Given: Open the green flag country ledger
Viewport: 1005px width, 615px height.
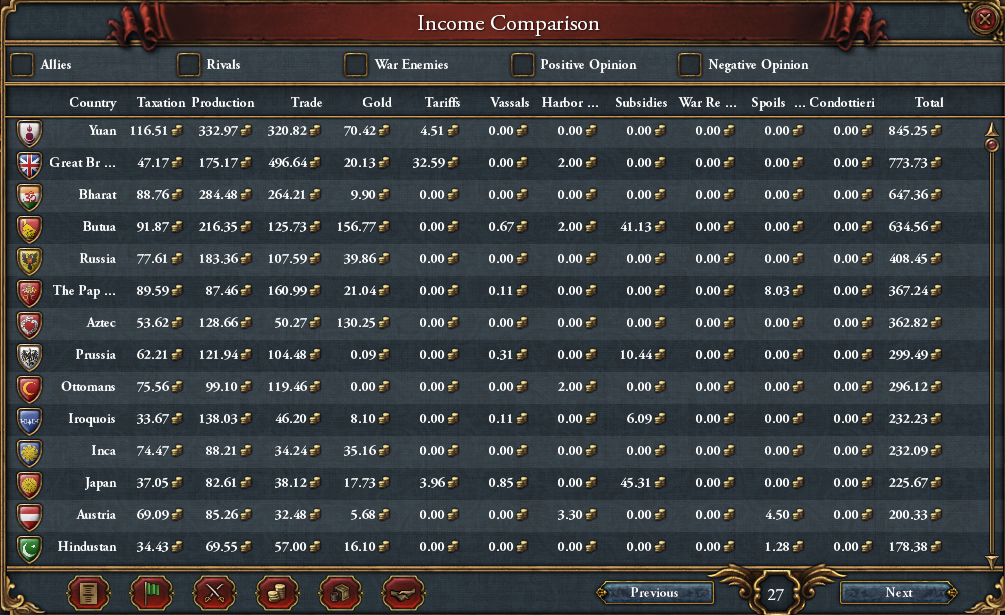Looking at the screenshot, I should pyautogui.click(x=151, y=593).
